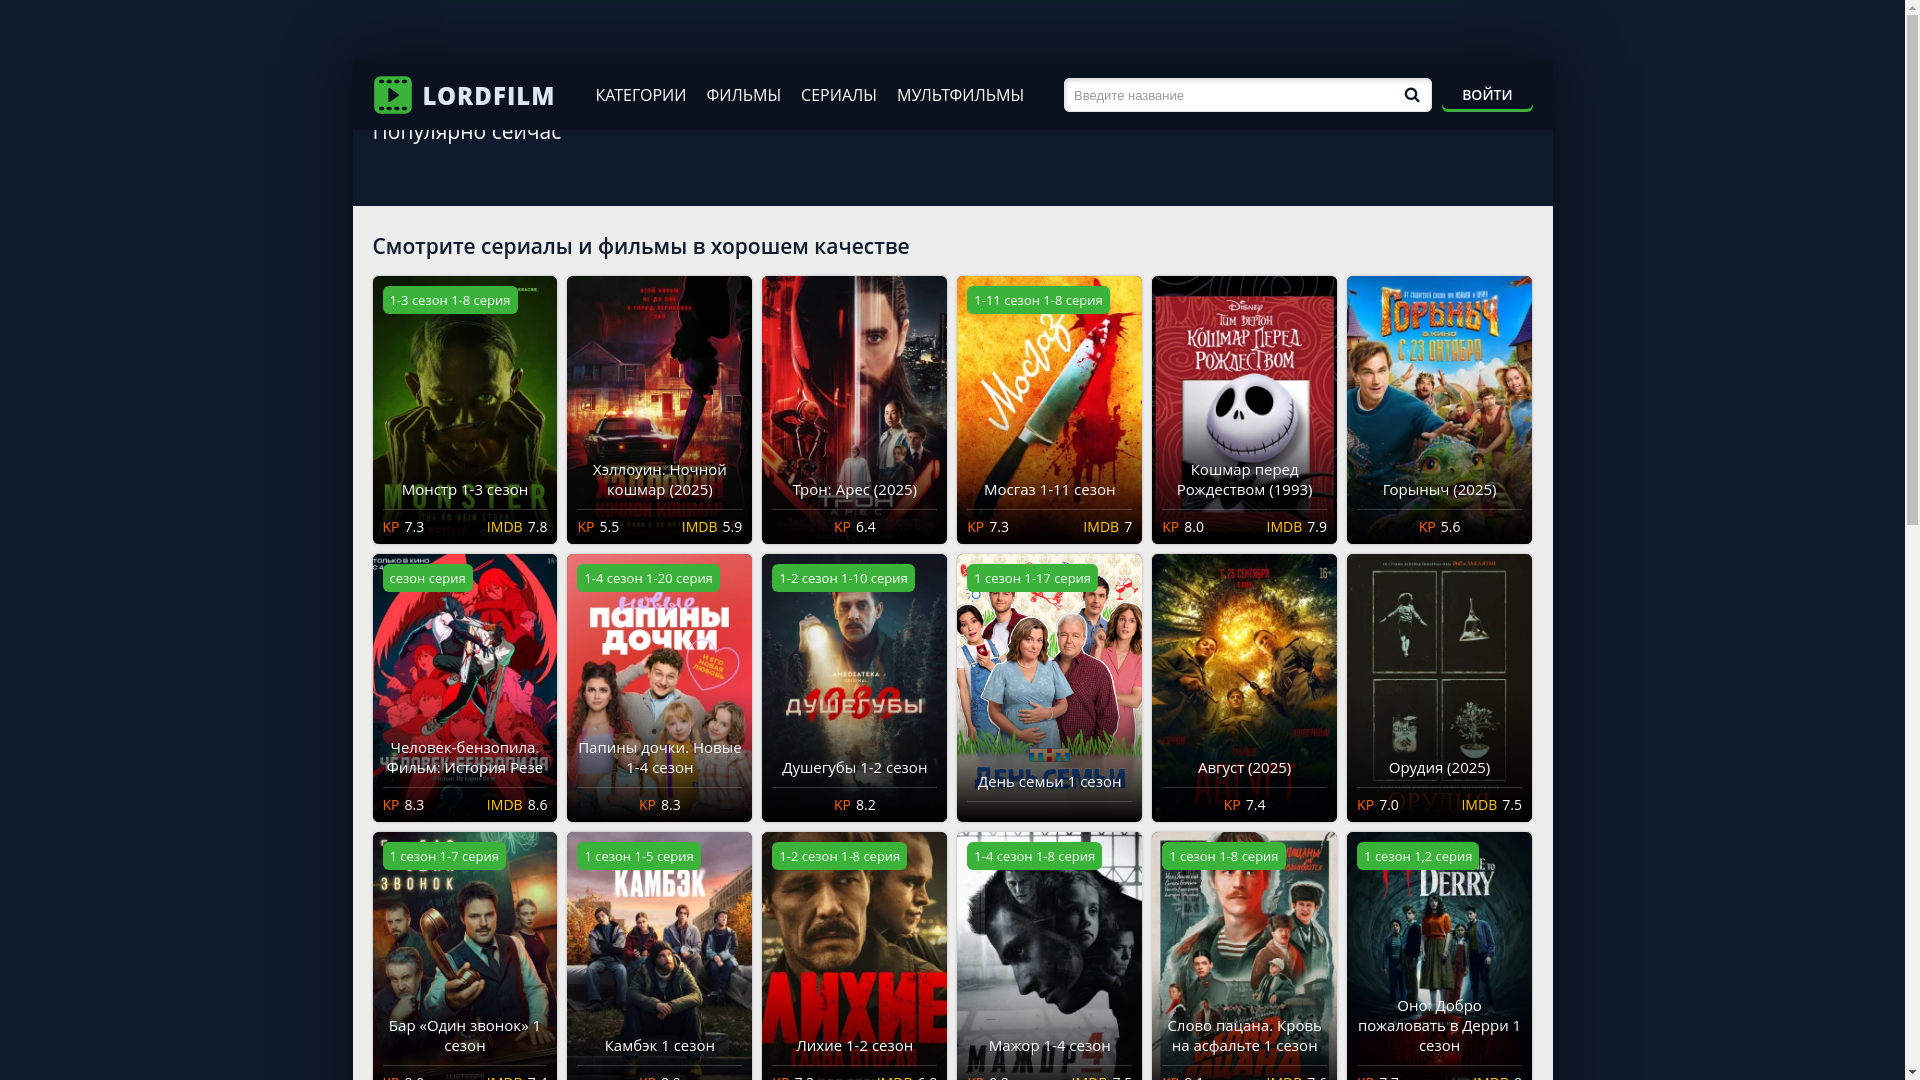
Task: Open Хэллоуин. Ночной кошмар (2025) poster
Action: 659,409
